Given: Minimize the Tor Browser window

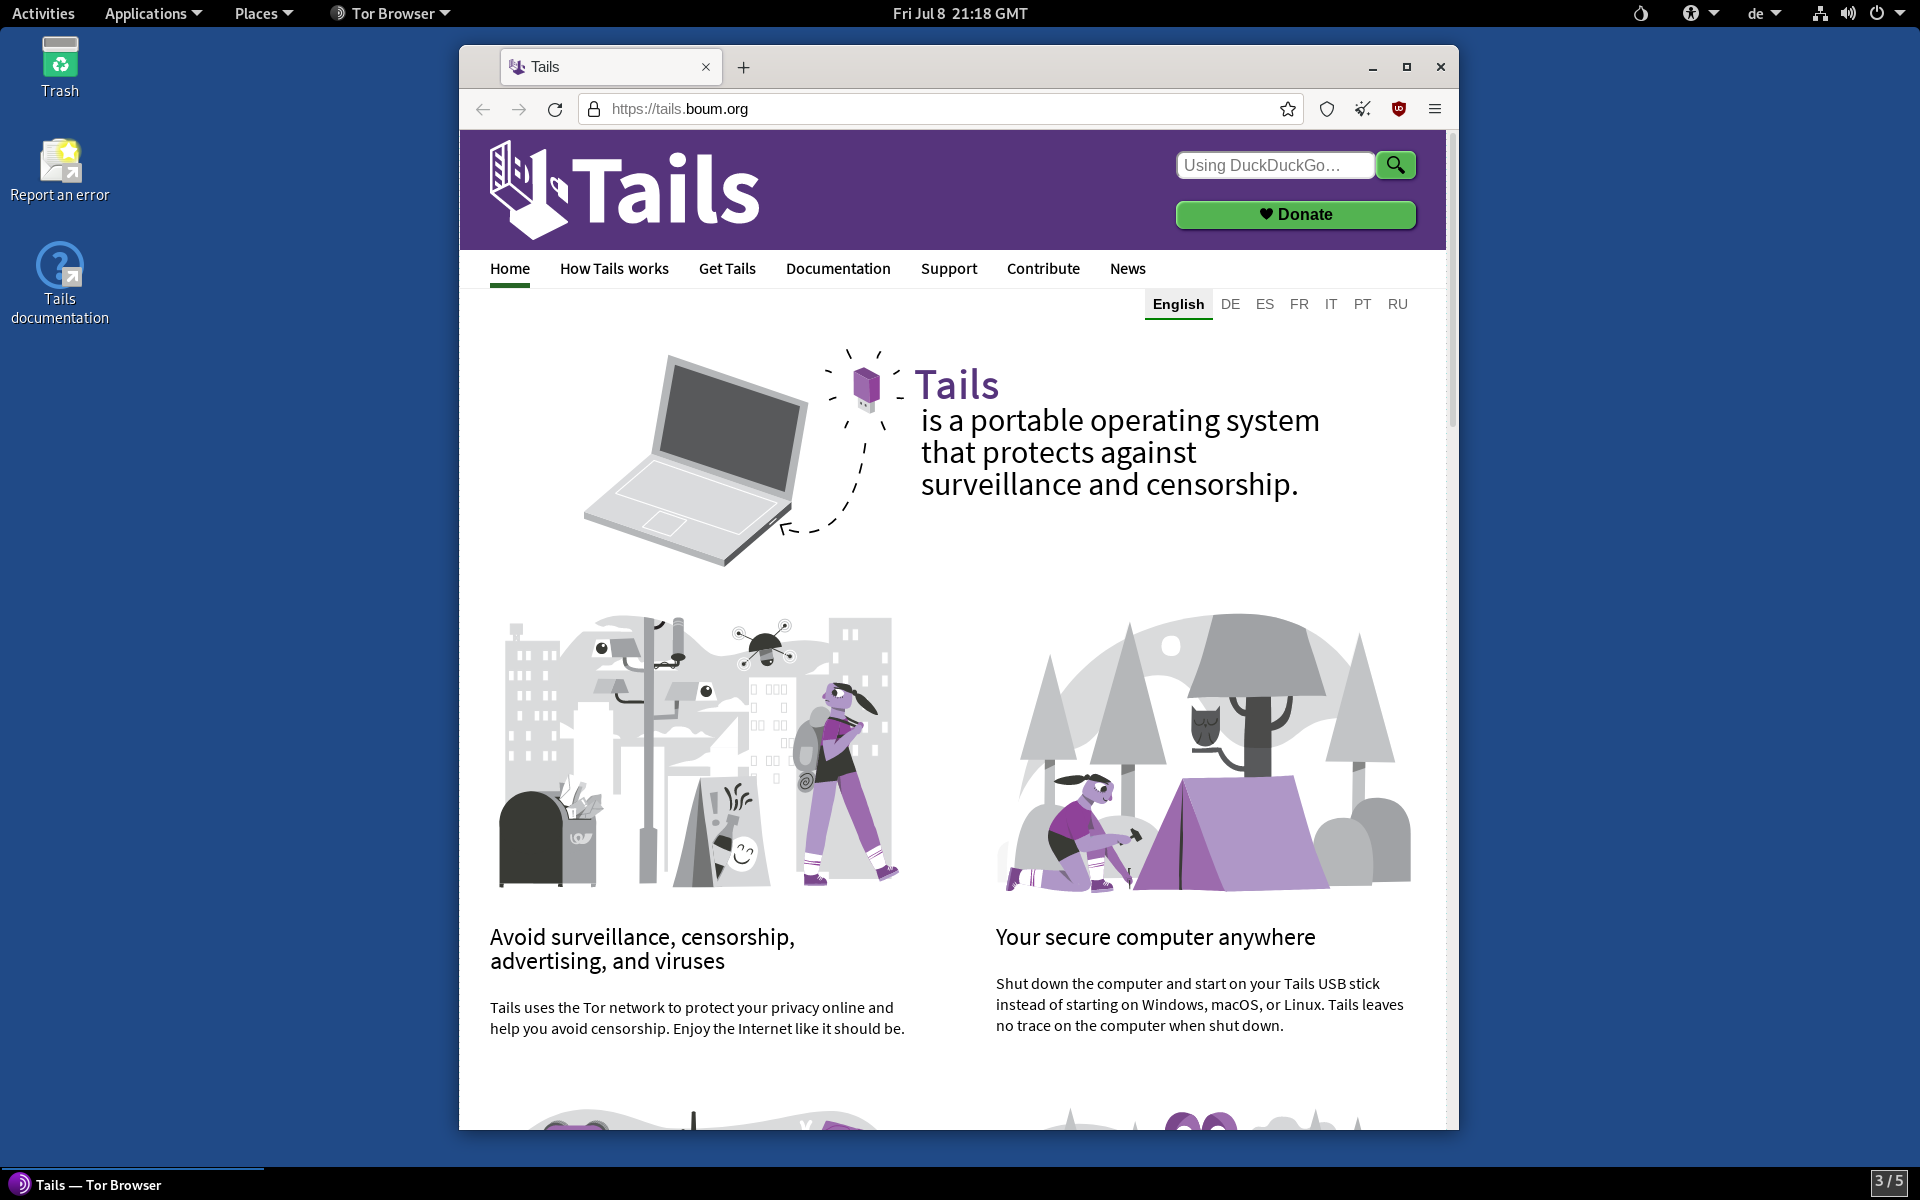Looking at the screenshot, I should pyautogui.click(x=1373, y=67).
